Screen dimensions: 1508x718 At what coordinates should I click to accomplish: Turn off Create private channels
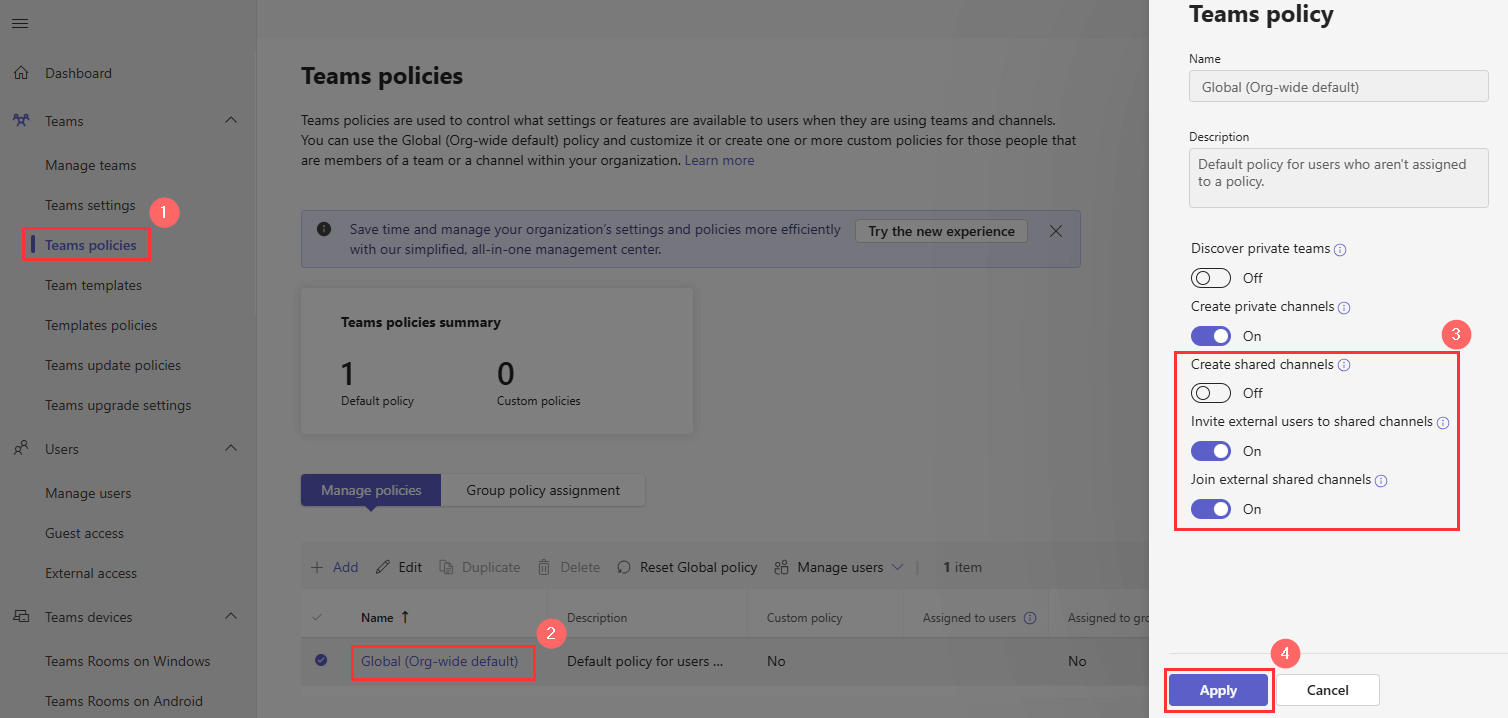point(1211,335)
